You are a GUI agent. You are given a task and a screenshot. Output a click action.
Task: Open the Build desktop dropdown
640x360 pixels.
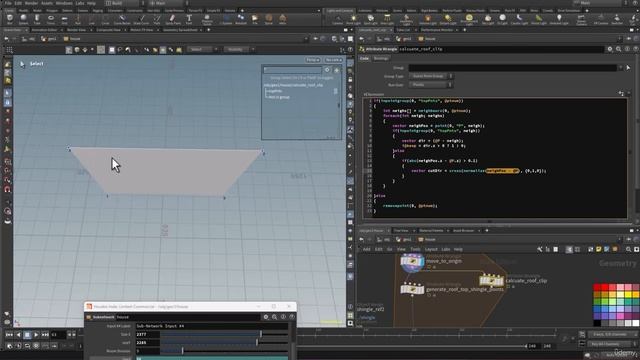click(x=124, y=3)
